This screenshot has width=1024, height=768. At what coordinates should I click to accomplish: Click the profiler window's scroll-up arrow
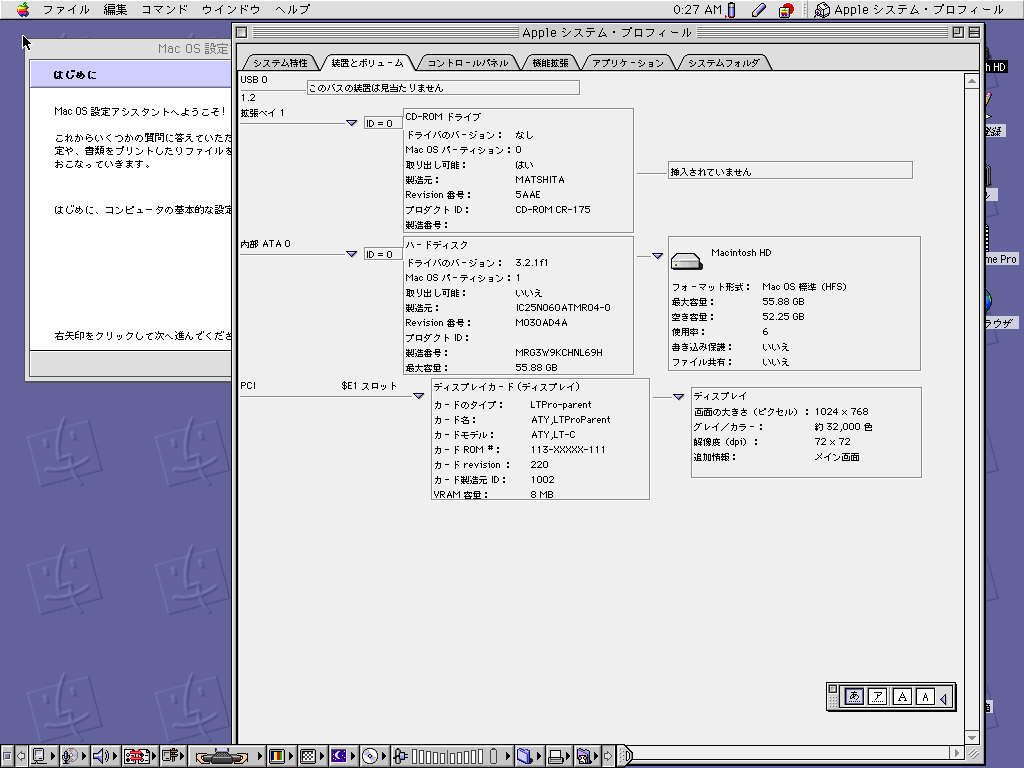point(972,81)
